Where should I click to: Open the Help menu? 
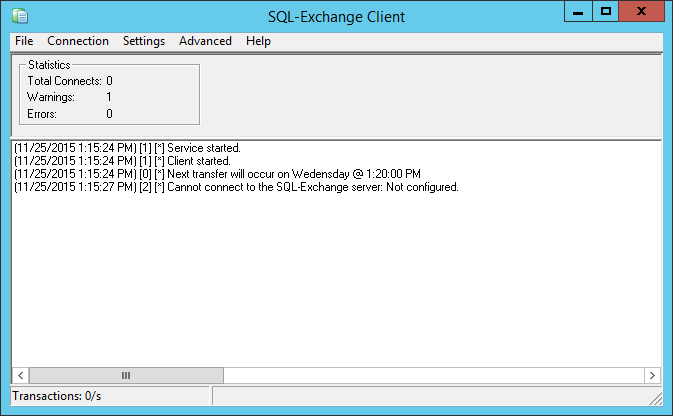tap(258, 41)
